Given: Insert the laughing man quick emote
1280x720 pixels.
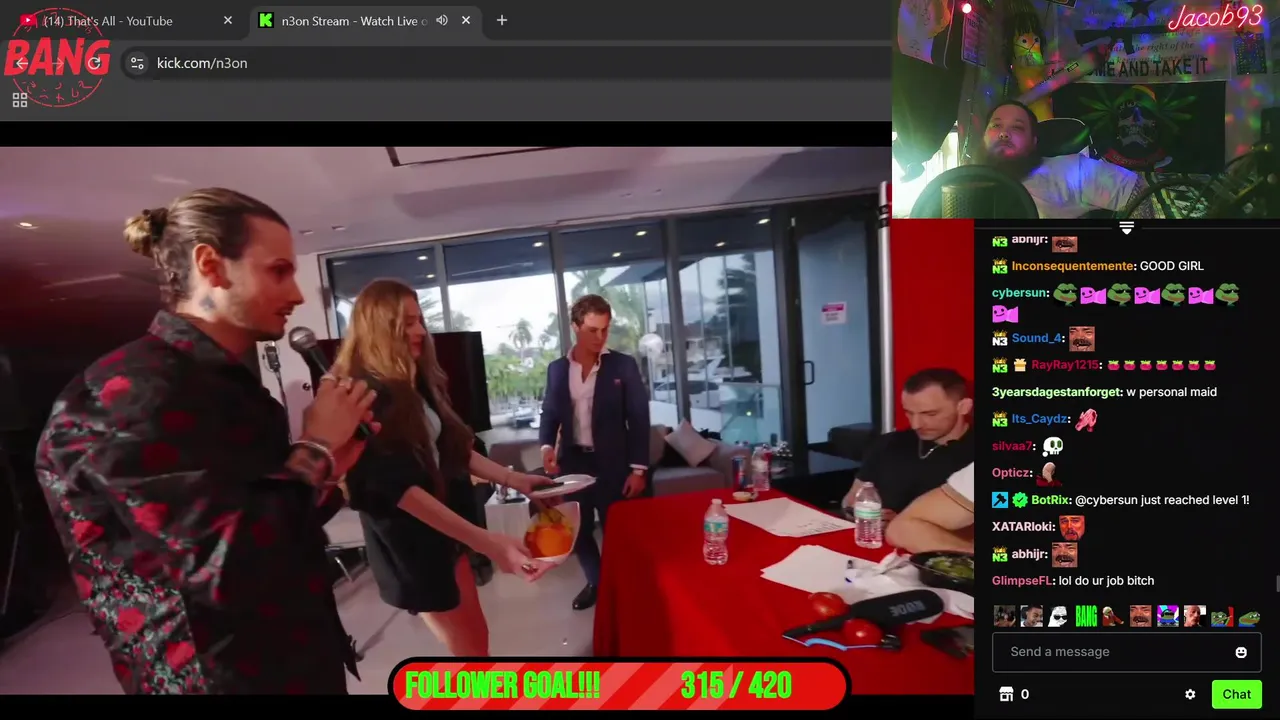Looking at the screenshot, I should pyautogui.click(x=1031, y=616).
